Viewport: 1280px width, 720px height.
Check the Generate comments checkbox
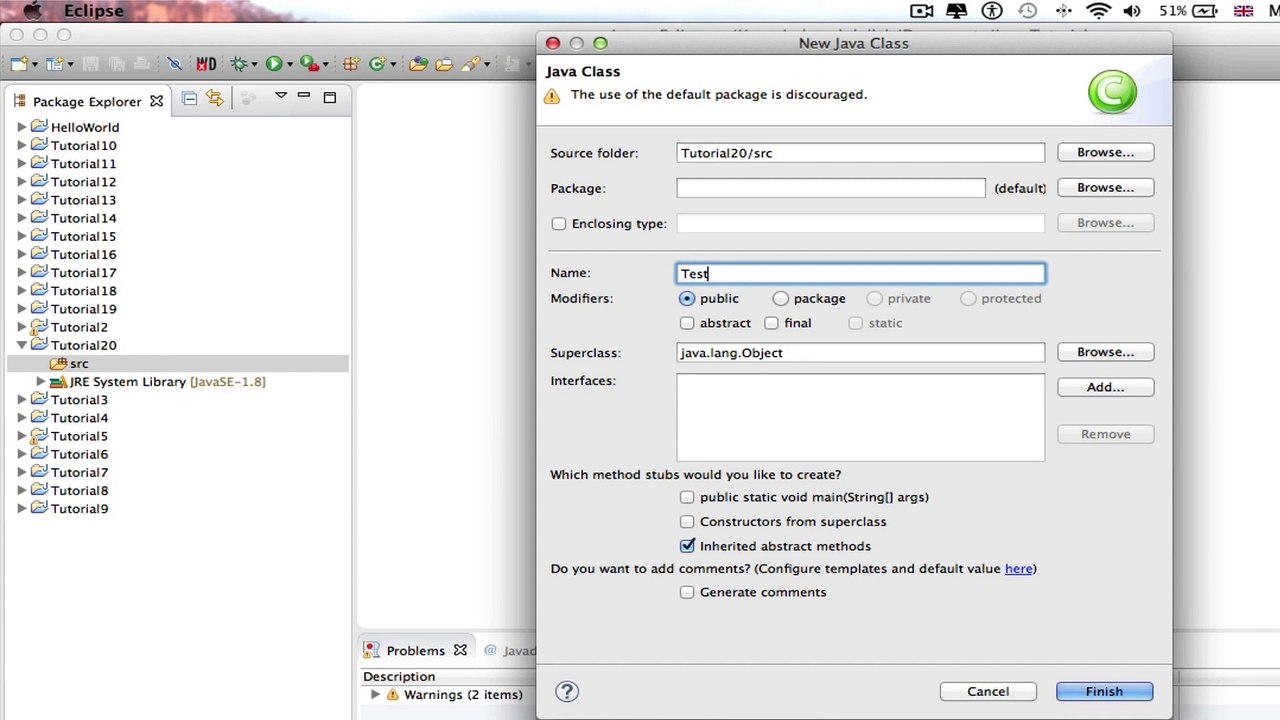pos(687,592)
